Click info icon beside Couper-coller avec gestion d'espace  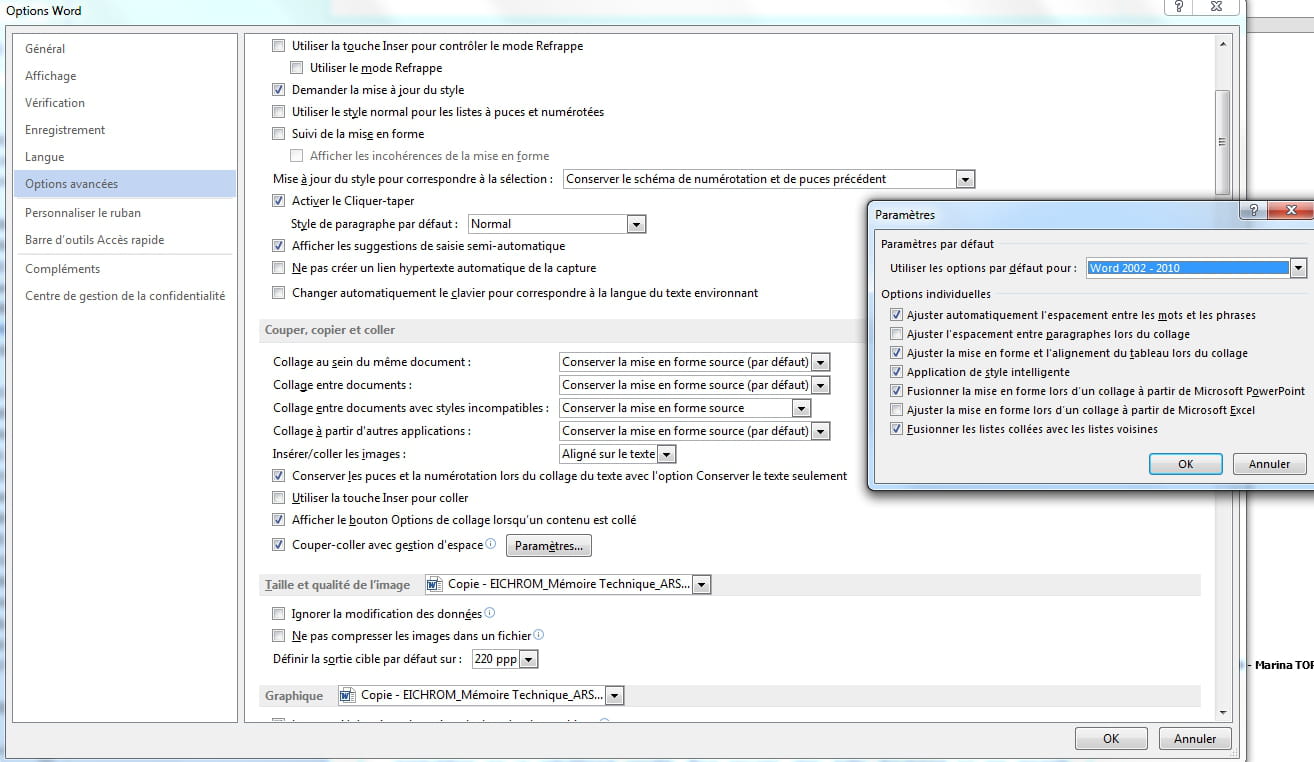[491, 544]
